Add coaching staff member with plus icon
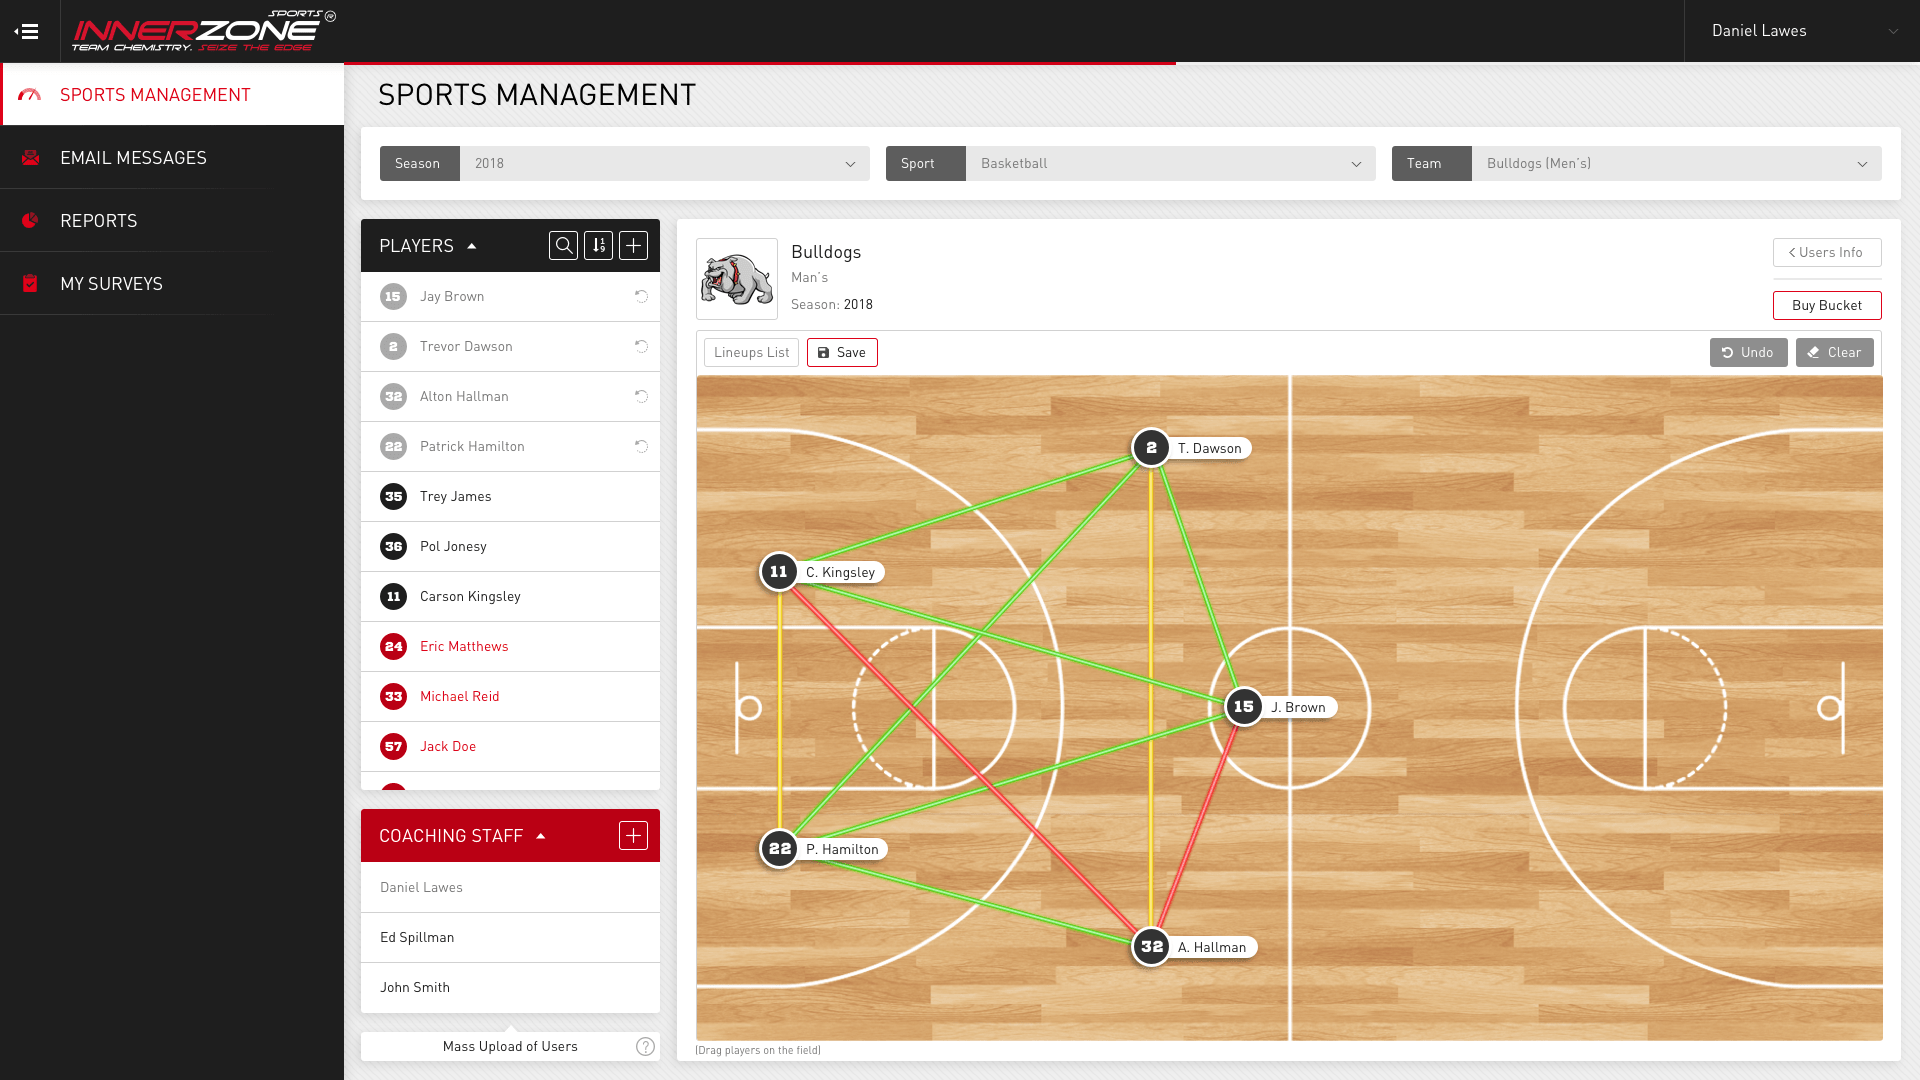 point(633,836)
